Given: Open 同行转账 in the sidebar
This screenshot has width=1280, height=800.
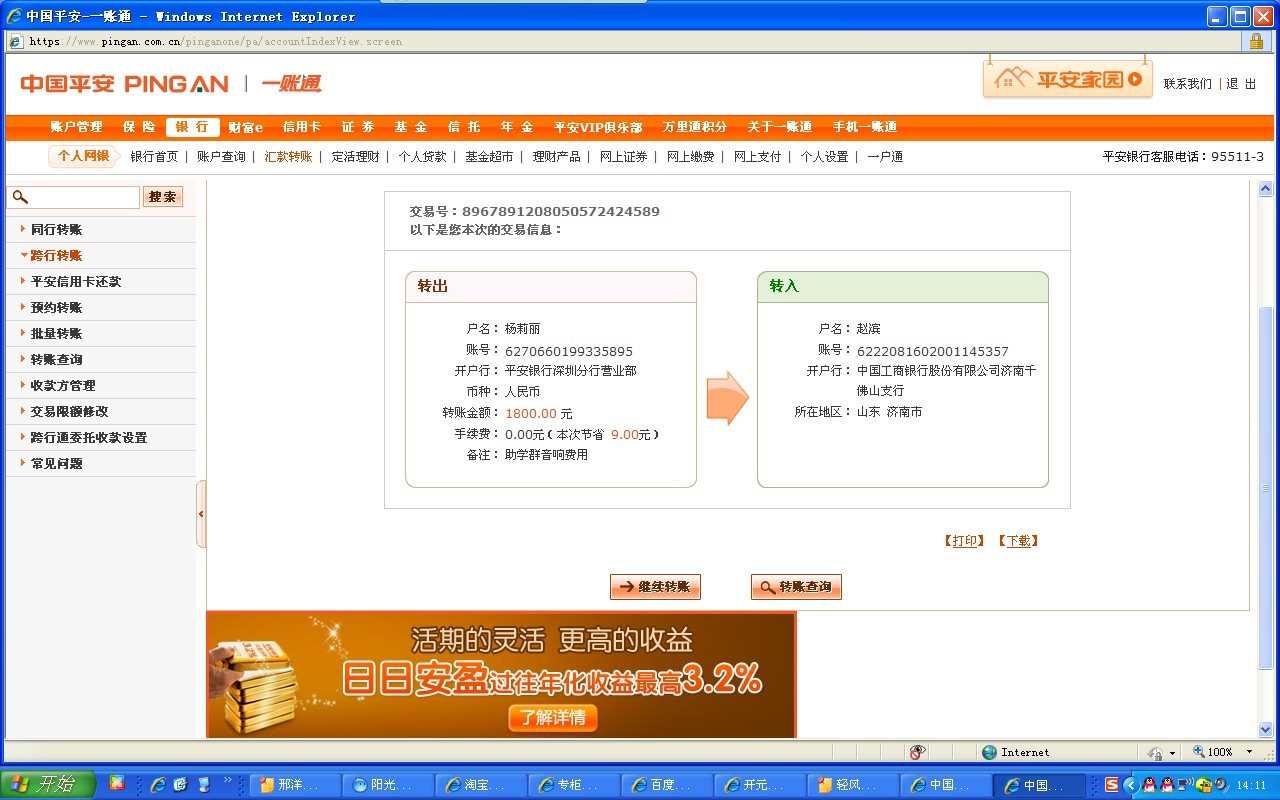Looking at the screenshot, I should 56,230.
